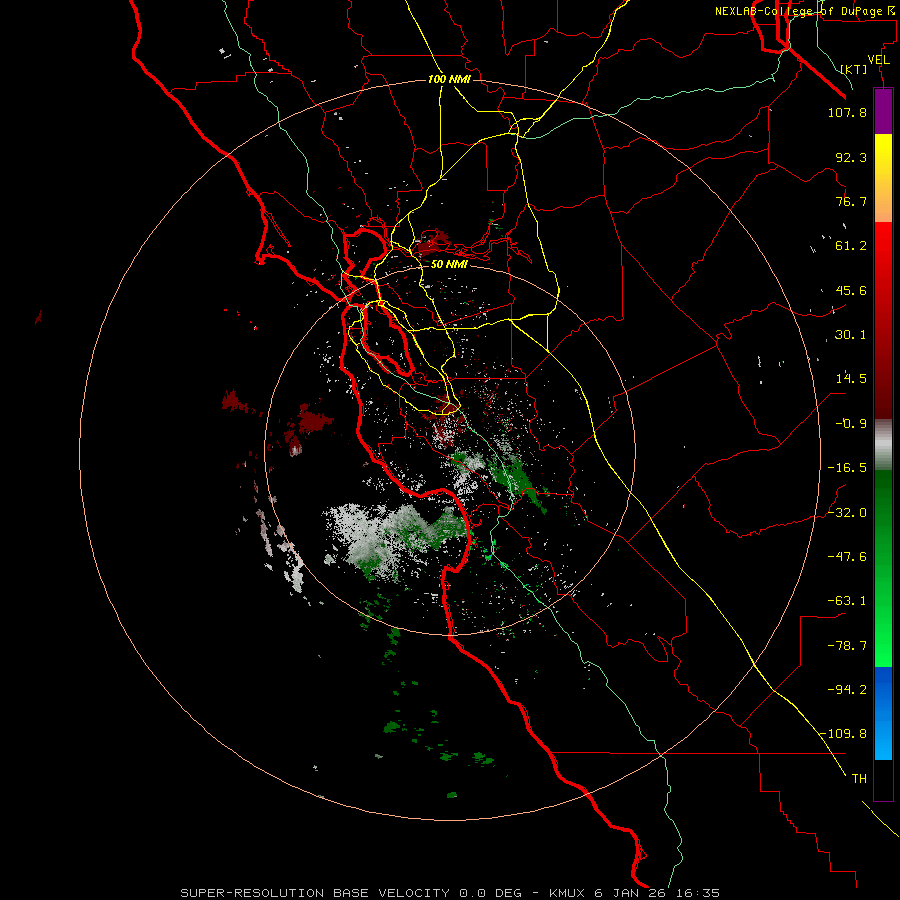Click the purple segment of the color bar
The image size is (900, 900).
tap(883, 111)
